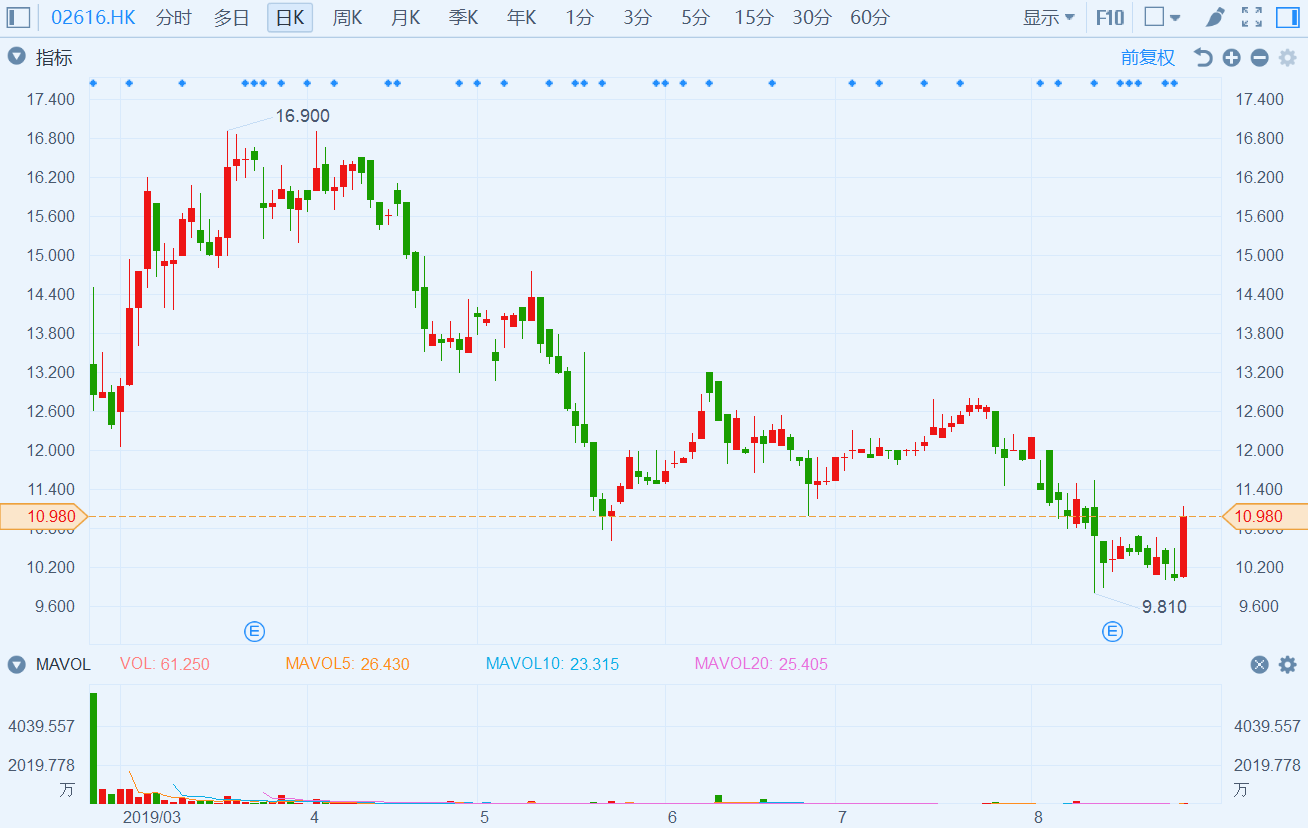
Task: Click the MAVOL20: 25.405 value
Action: (761, 664)
